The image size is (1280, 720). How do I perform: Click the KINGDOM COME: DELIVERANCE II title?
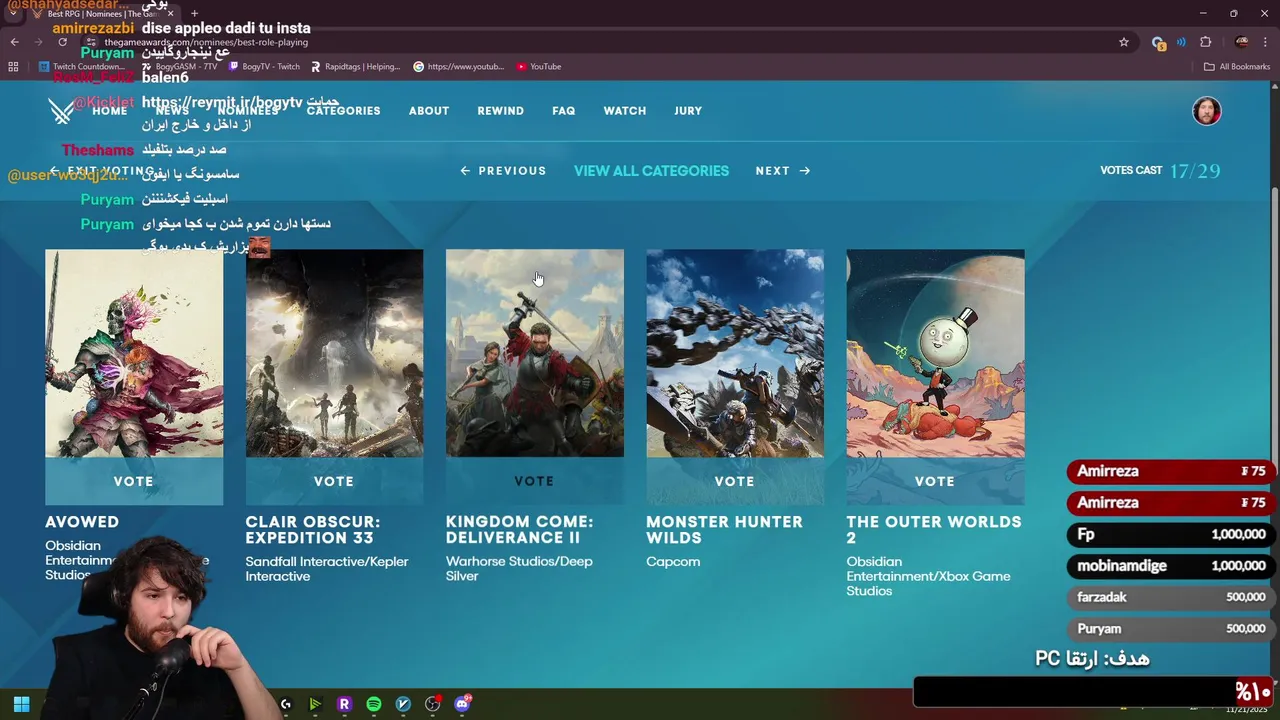520,530
